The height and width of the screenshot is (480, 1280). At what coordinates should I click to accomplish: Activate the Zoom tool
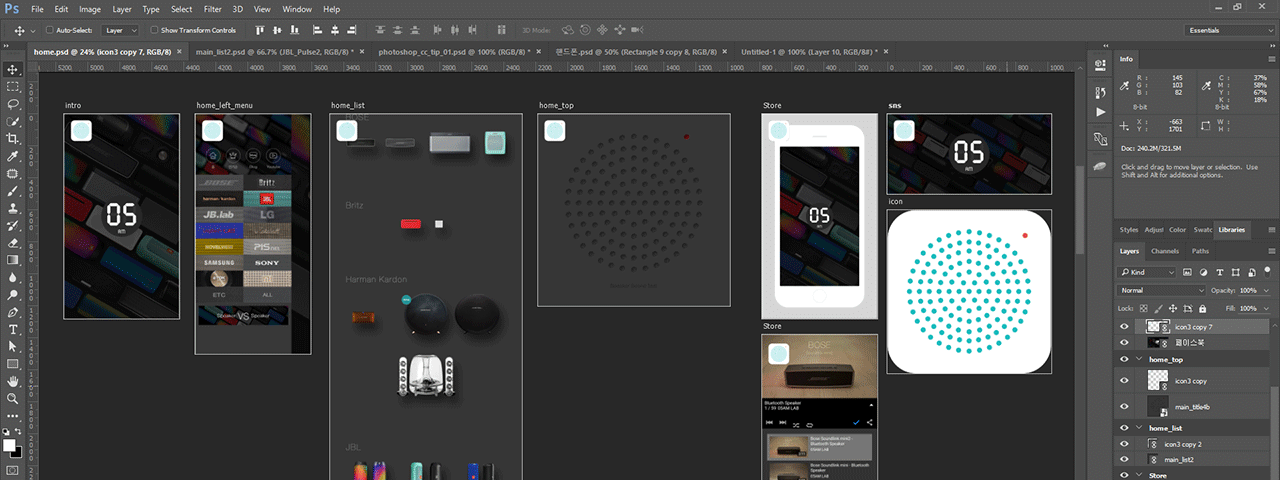click(13, 398)
